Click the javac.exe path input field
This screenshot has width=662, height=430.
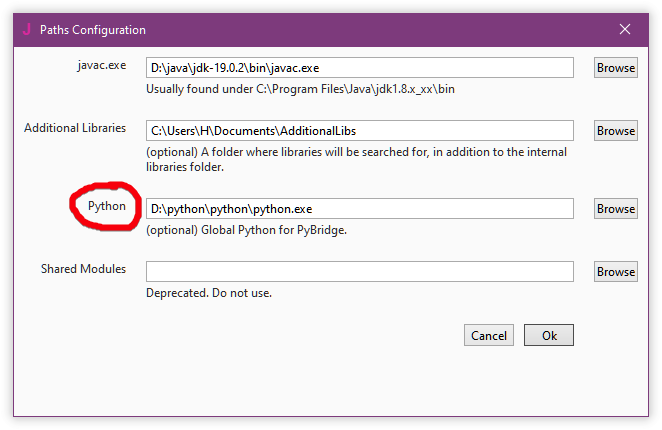(x=359, y=68)
